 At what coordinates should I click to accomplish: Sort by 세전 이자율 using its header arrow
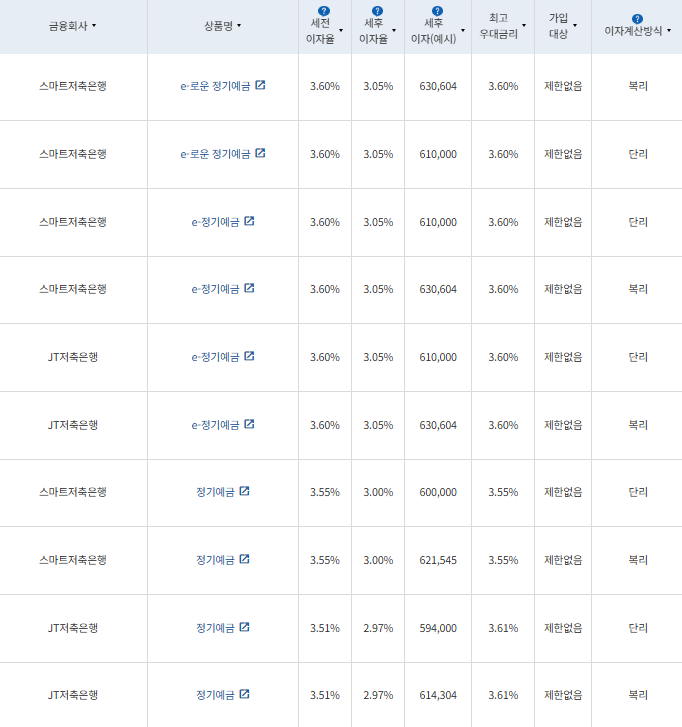pyautogui.click(x=341, y=31)
